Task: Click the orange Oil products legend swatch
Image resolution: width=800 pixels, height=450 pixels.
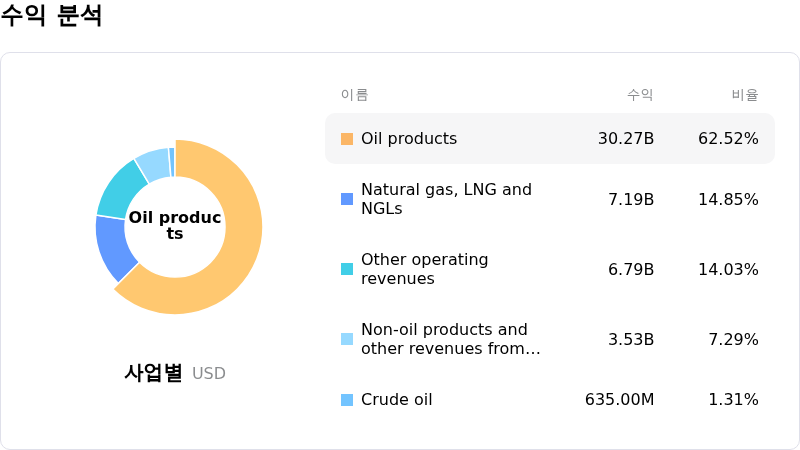Action: click(347, 139)
